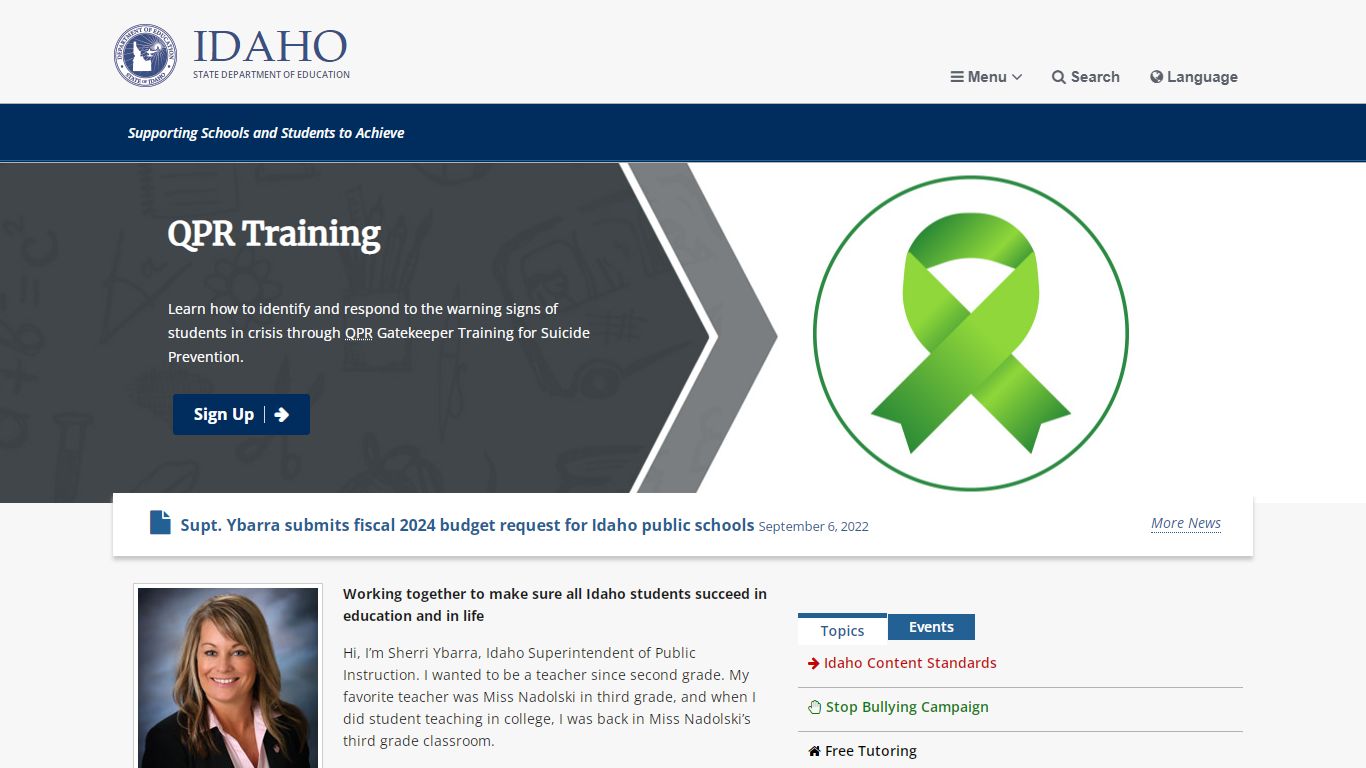The image size is (1366, 768).
Task: Click the hamburger menu icon
Action: [x=957, y=77]
